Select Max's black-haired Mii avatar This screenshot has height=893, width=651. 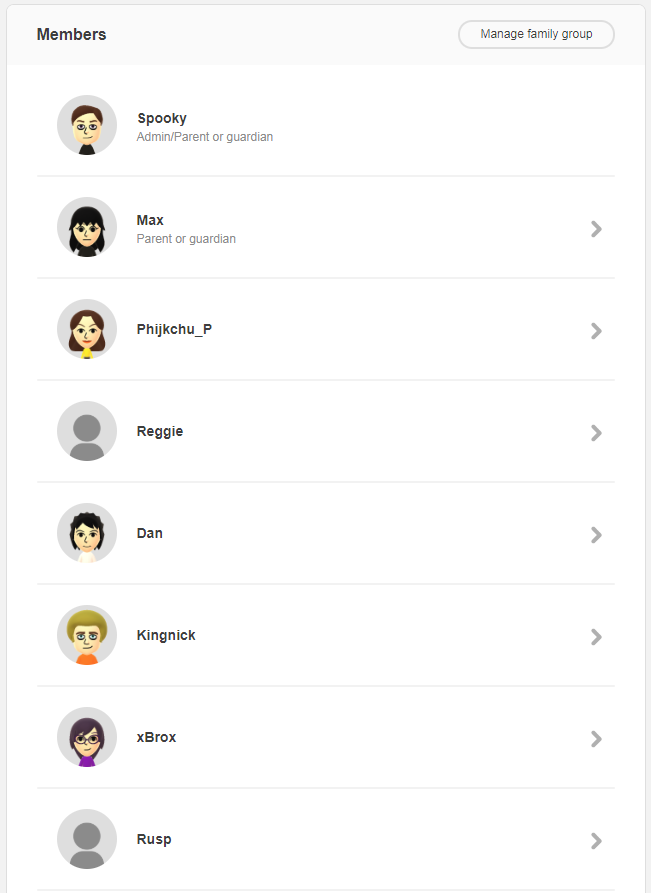(87, 227)
